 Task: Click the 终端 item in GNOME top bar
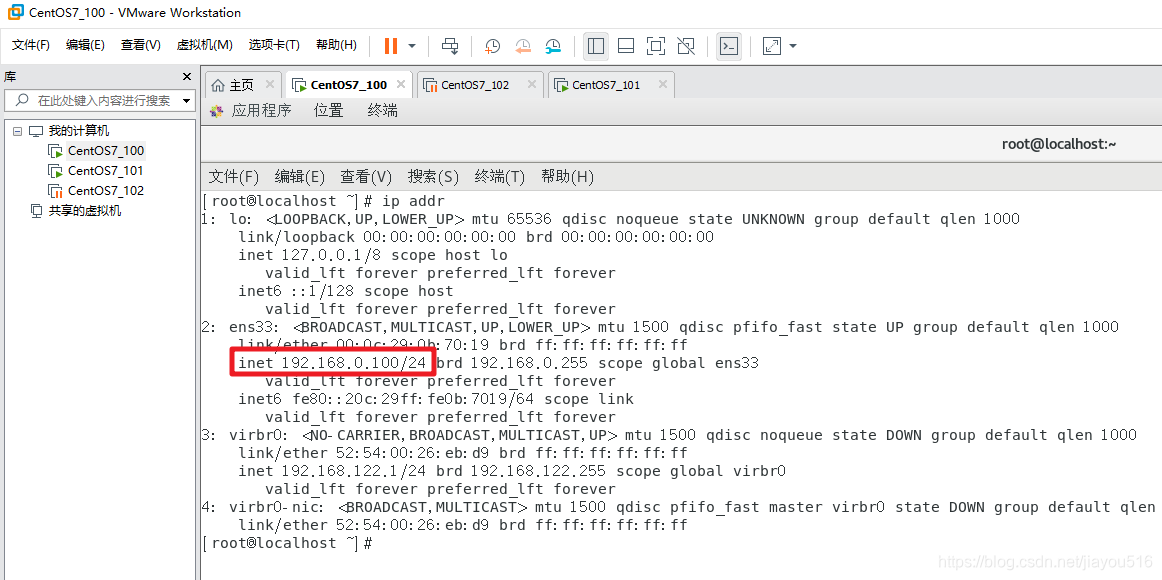(x=382, y=111)
